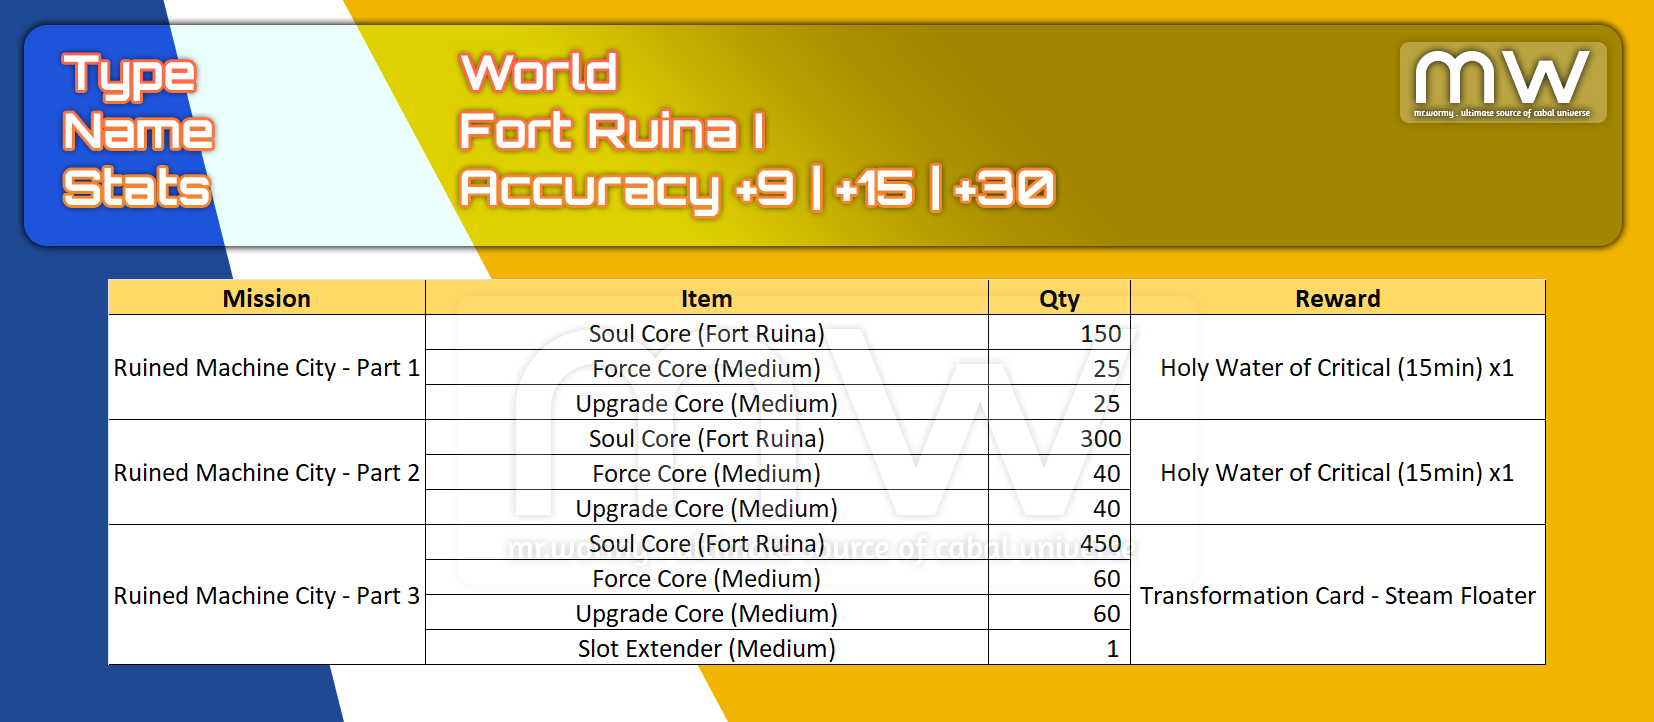Select the Qty column header
The height and width of the screenshot is (722, 1654).
tap(1059, 298)
